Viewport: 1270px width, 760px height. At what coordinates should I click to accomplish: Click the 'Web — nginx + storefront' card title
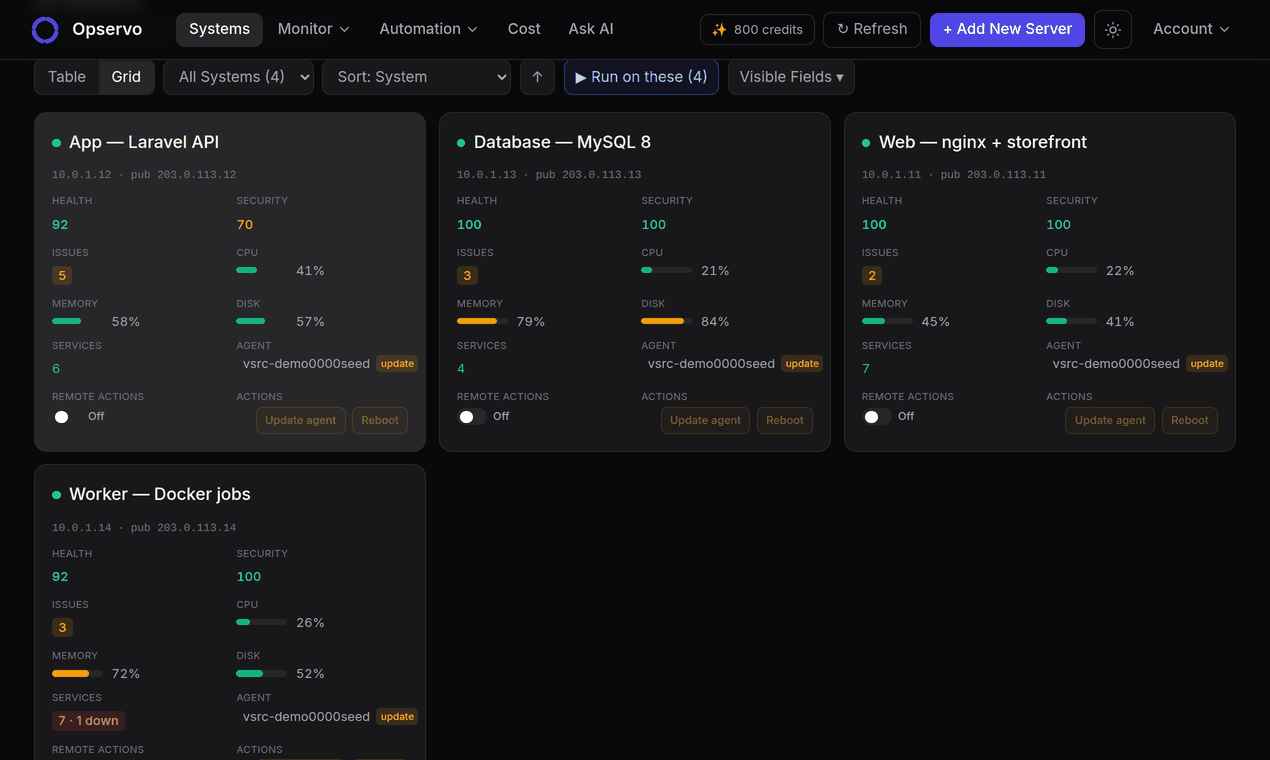983,142
